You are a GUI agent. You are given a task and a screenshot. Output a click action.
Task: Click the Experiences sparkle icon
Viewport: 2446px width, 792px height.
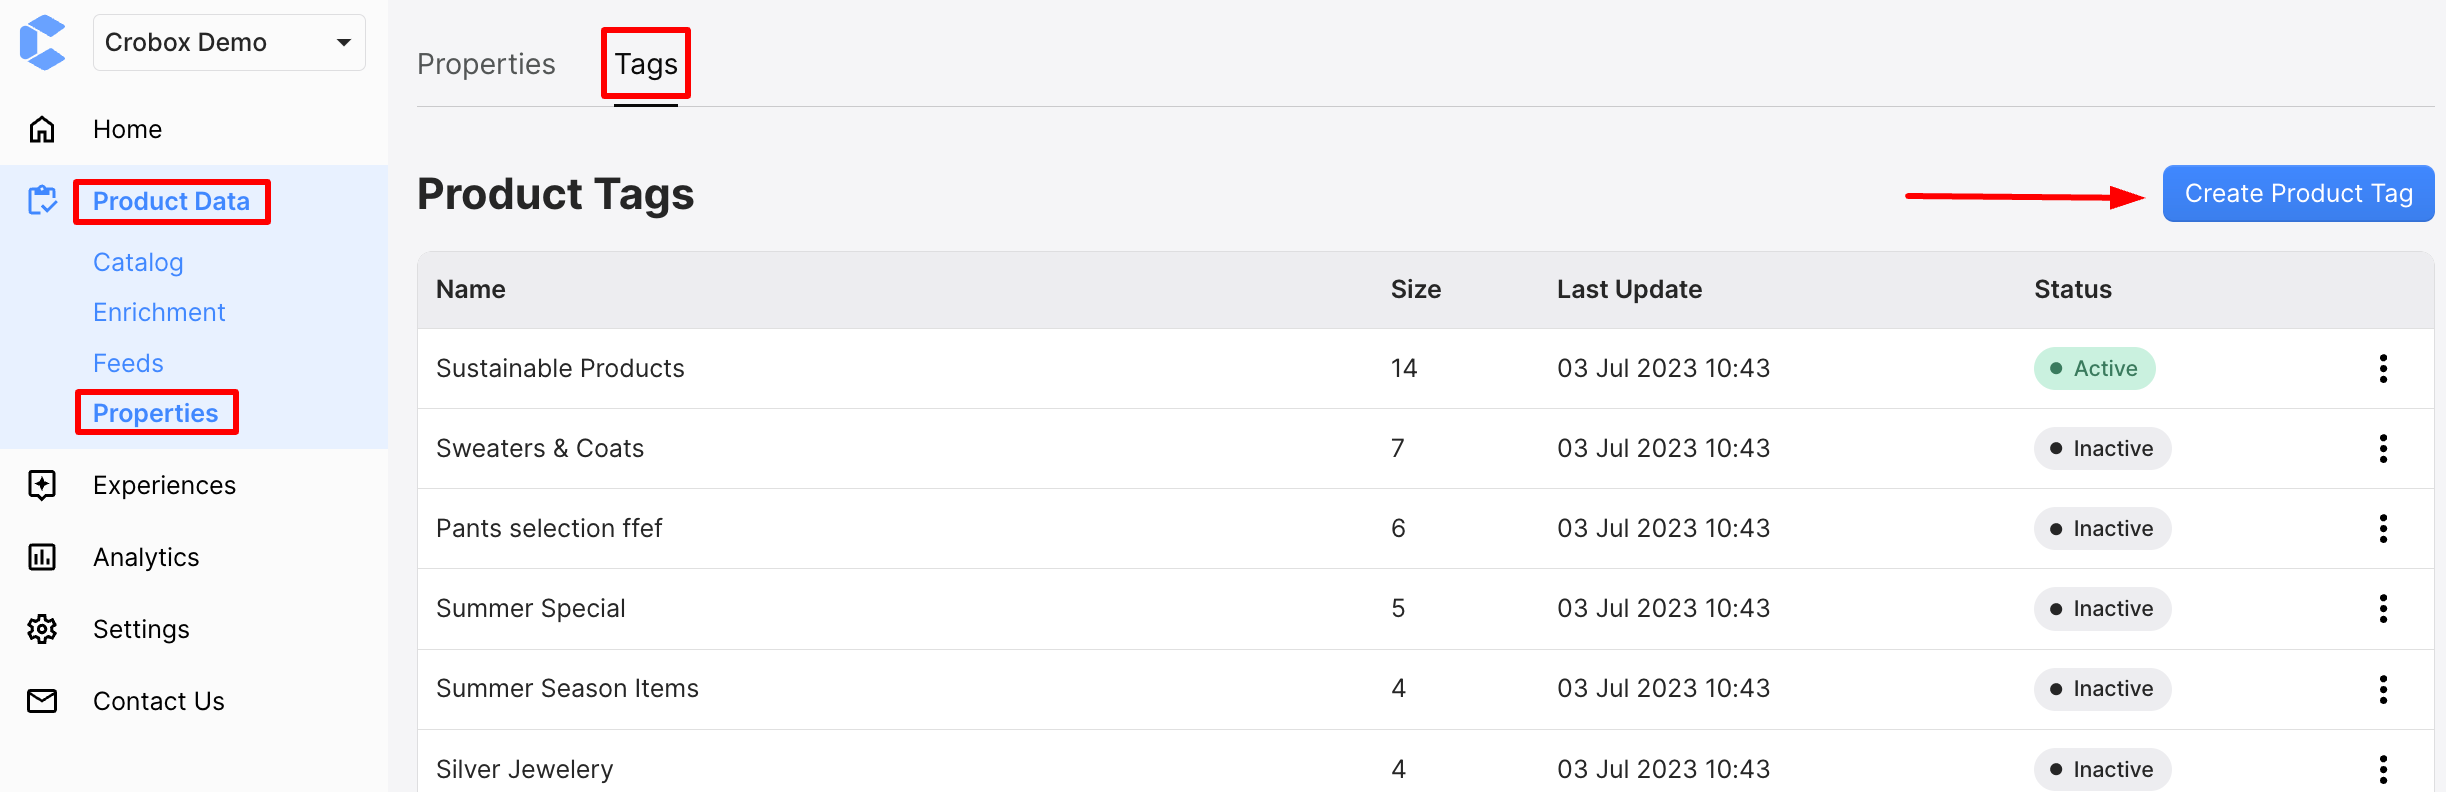[x=42, y=485]
